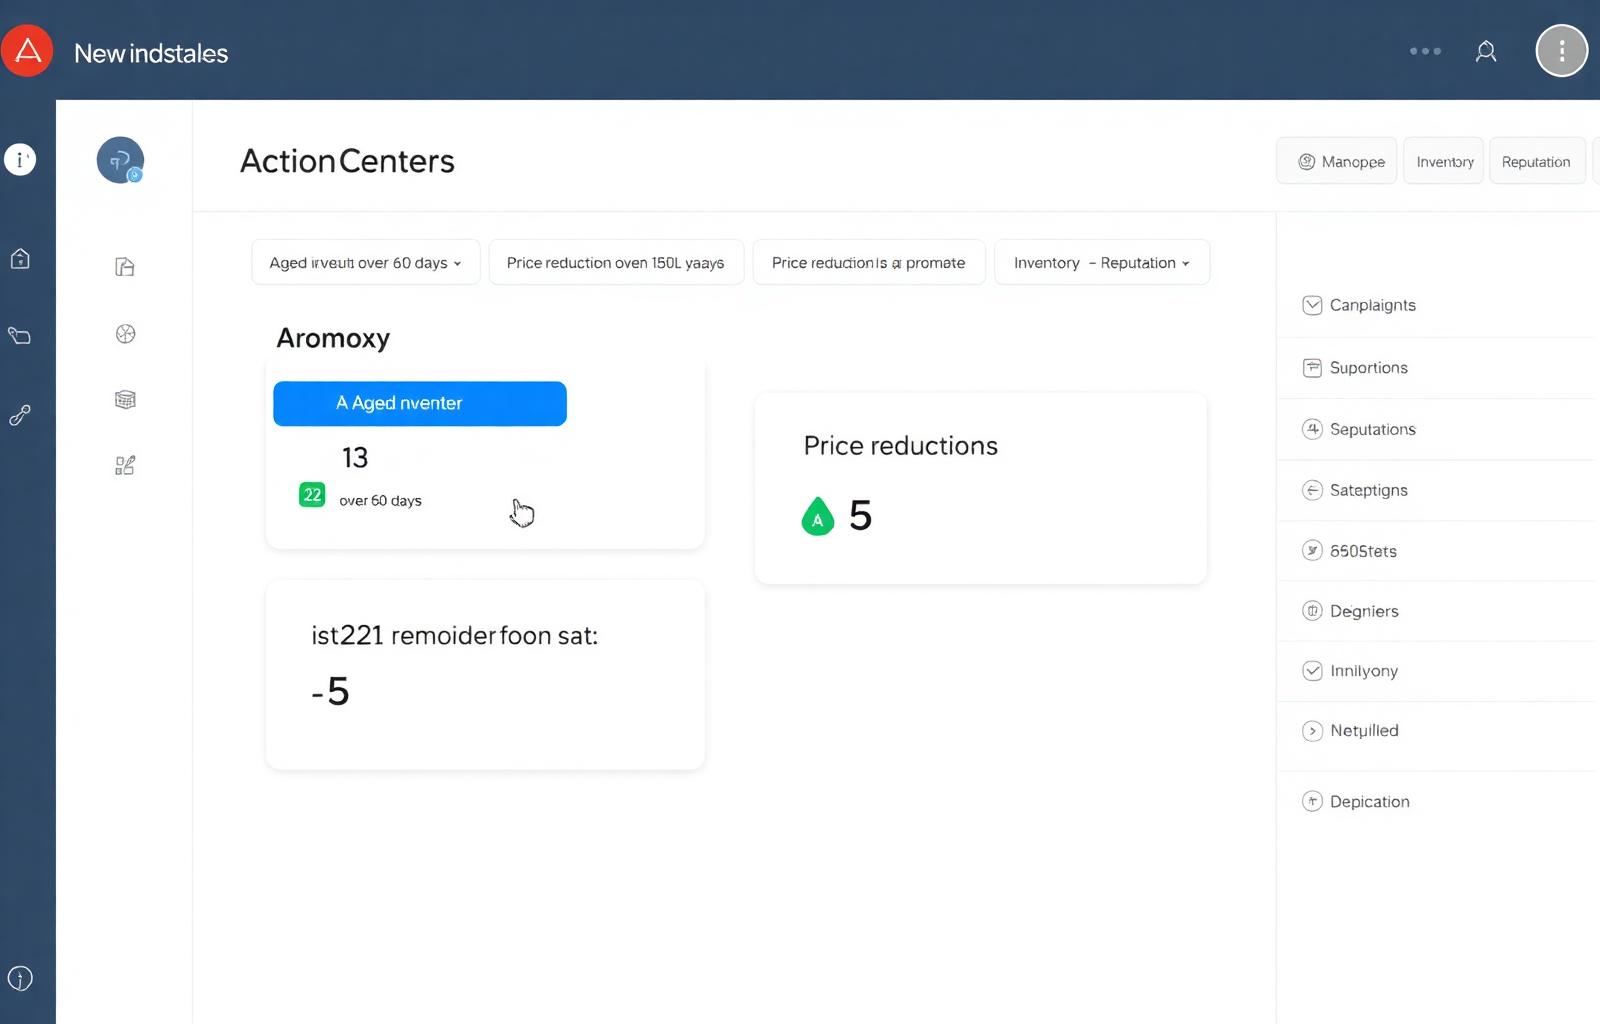
Task: Click the info icon at sidebar bottom
Action: [20, 978]
